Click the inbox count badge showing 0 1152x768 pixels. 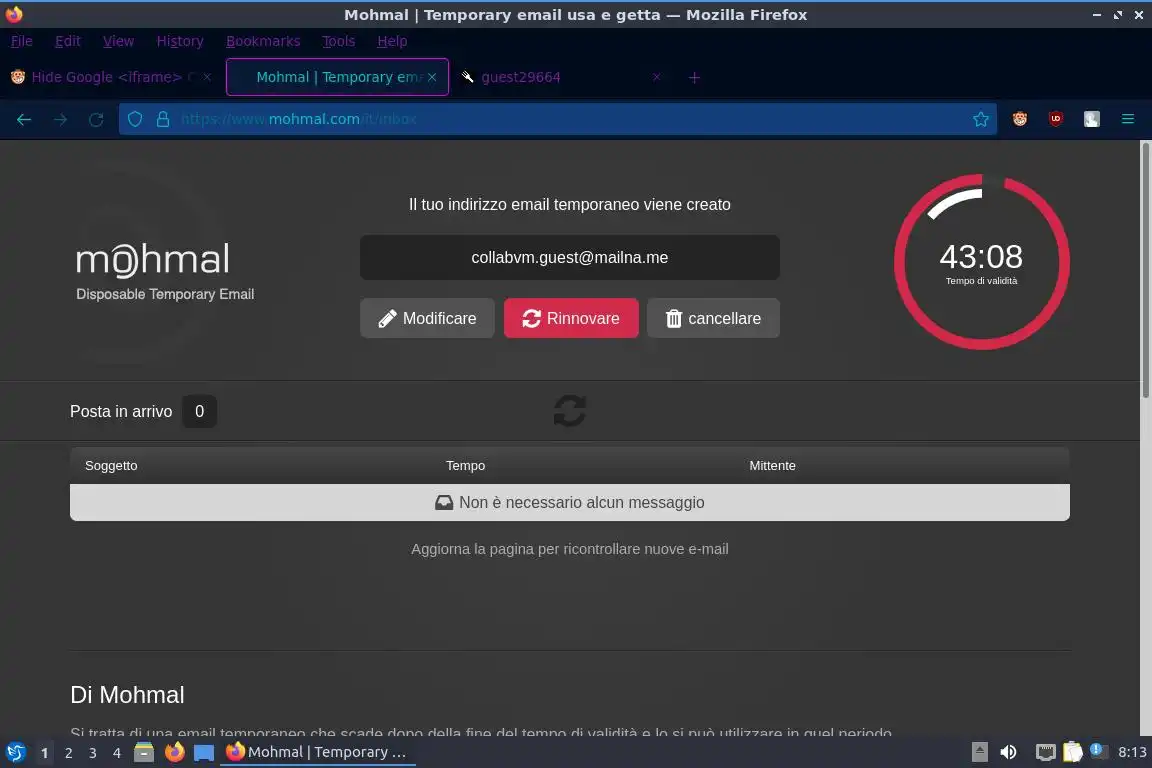click(x=199, y=412)
